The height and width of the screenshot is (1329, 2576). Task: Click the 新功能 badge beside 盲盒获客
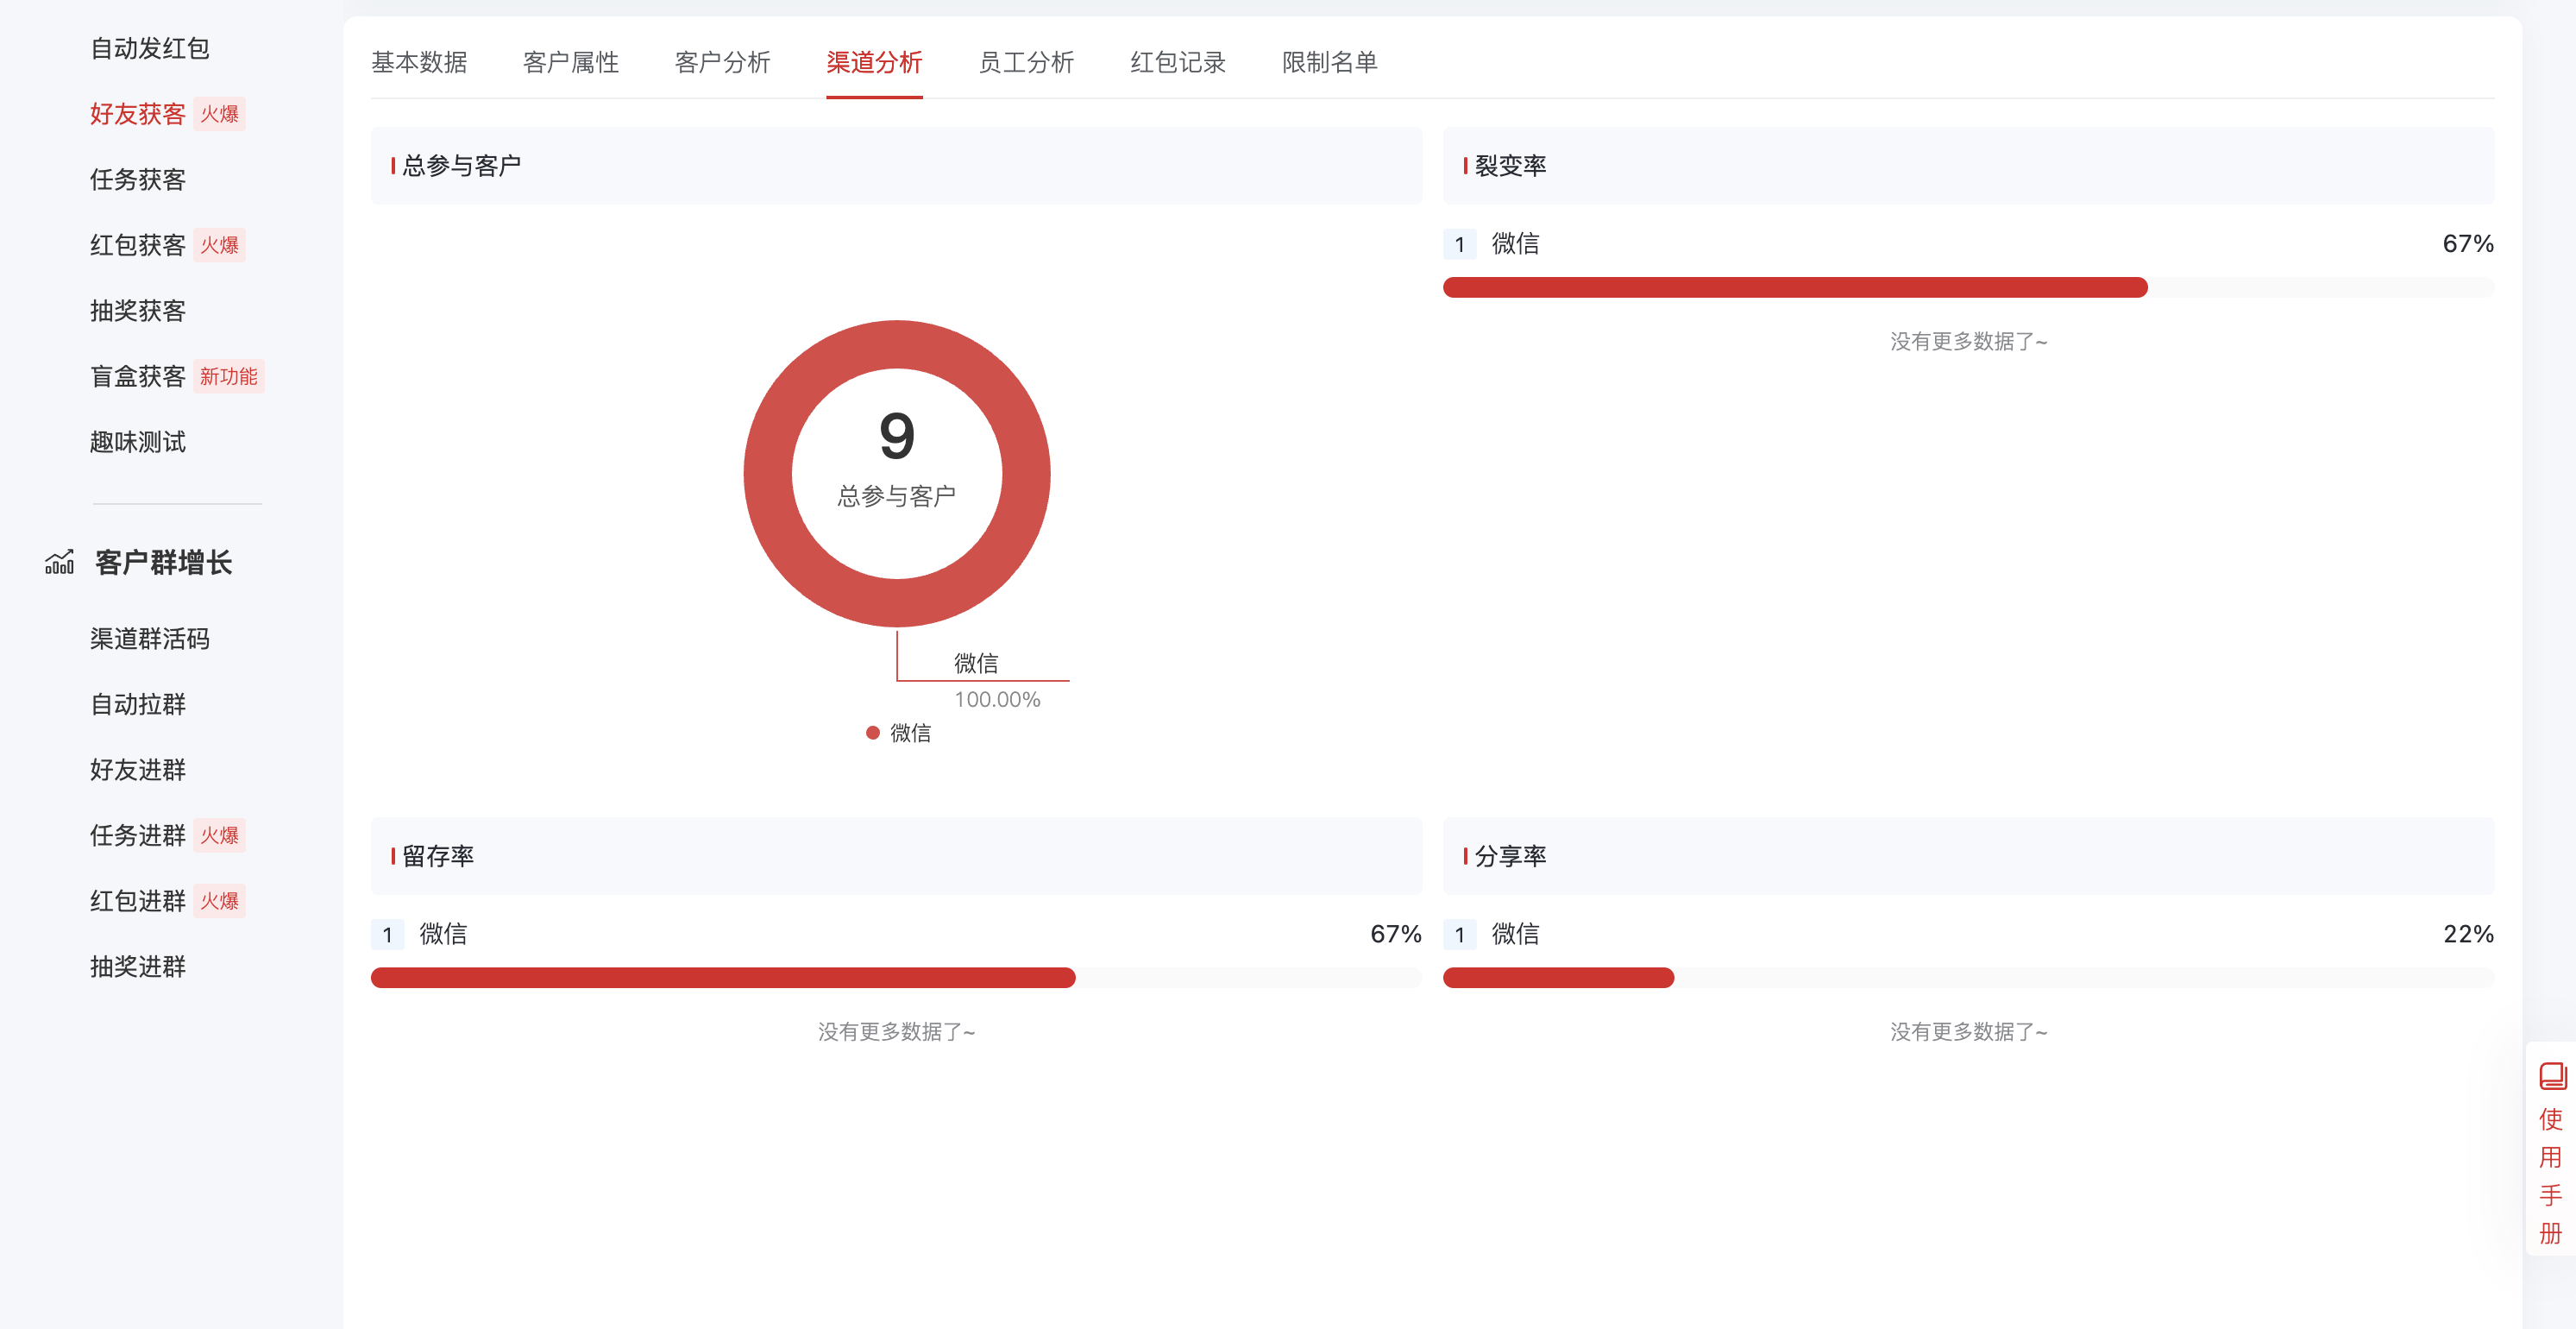coord(228,376)
